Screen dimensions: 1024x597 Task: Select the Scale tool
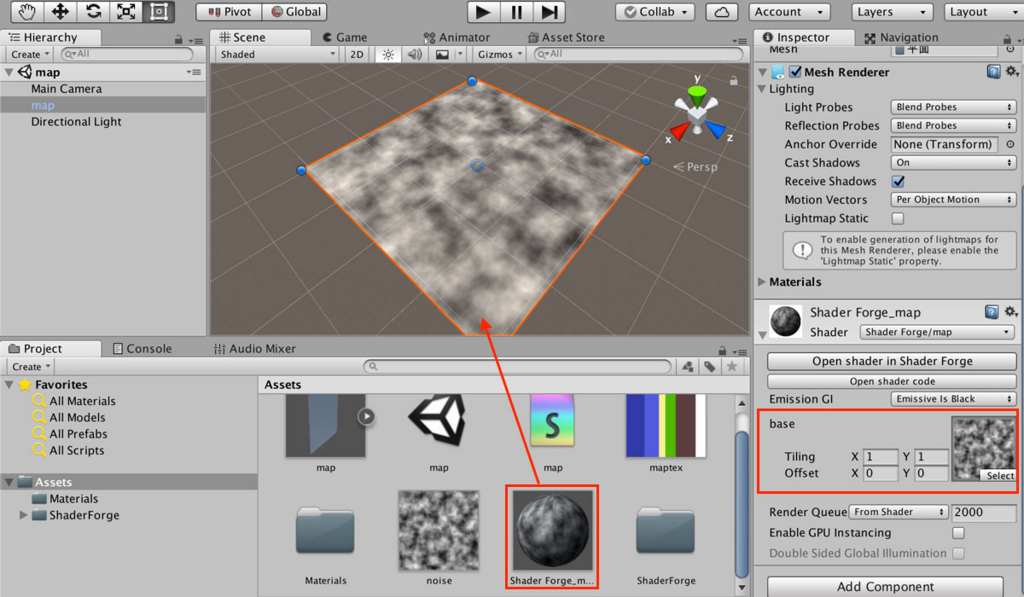[x=126, y=11]
